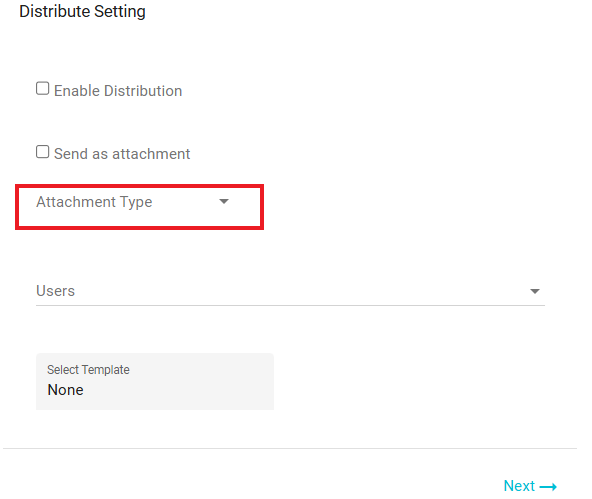The width and height of the screenshot is (592, 499).
Task: Toggle option via Send as attachment label
Action: click(122, 154)
